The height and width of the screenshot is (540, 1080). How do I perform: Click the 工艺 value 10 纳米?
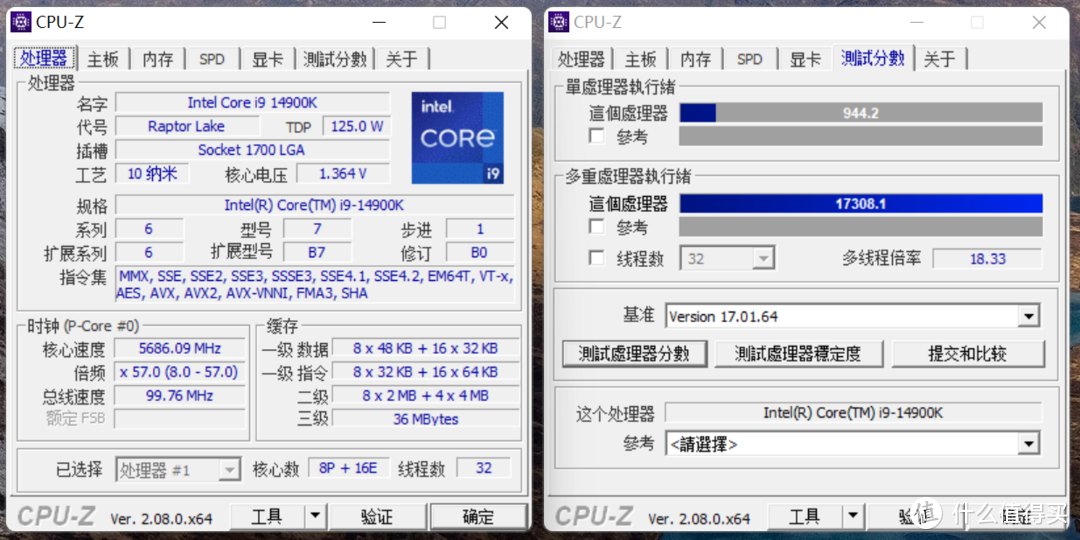coord(152,174)
